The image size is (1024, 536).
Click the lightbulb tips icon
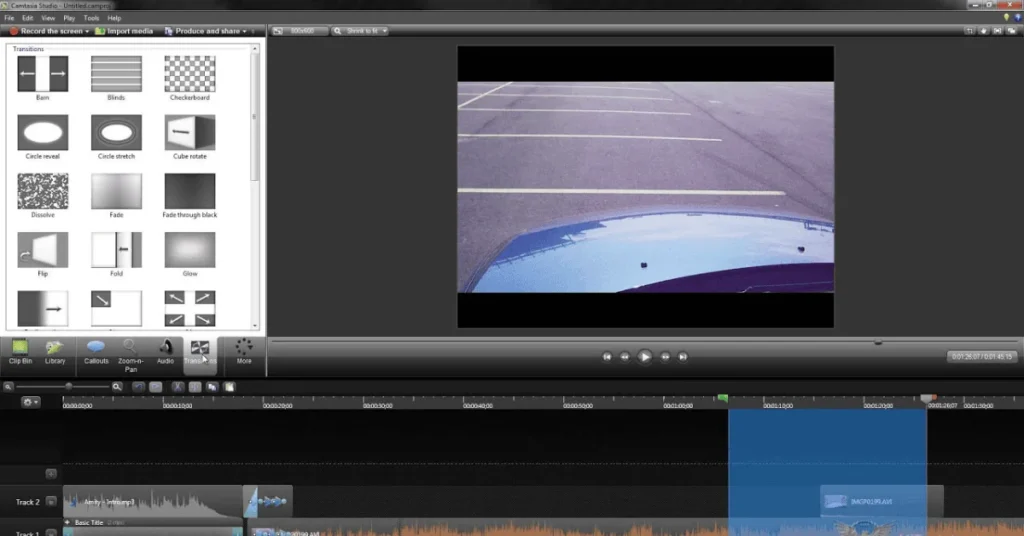coord(1006,18)
